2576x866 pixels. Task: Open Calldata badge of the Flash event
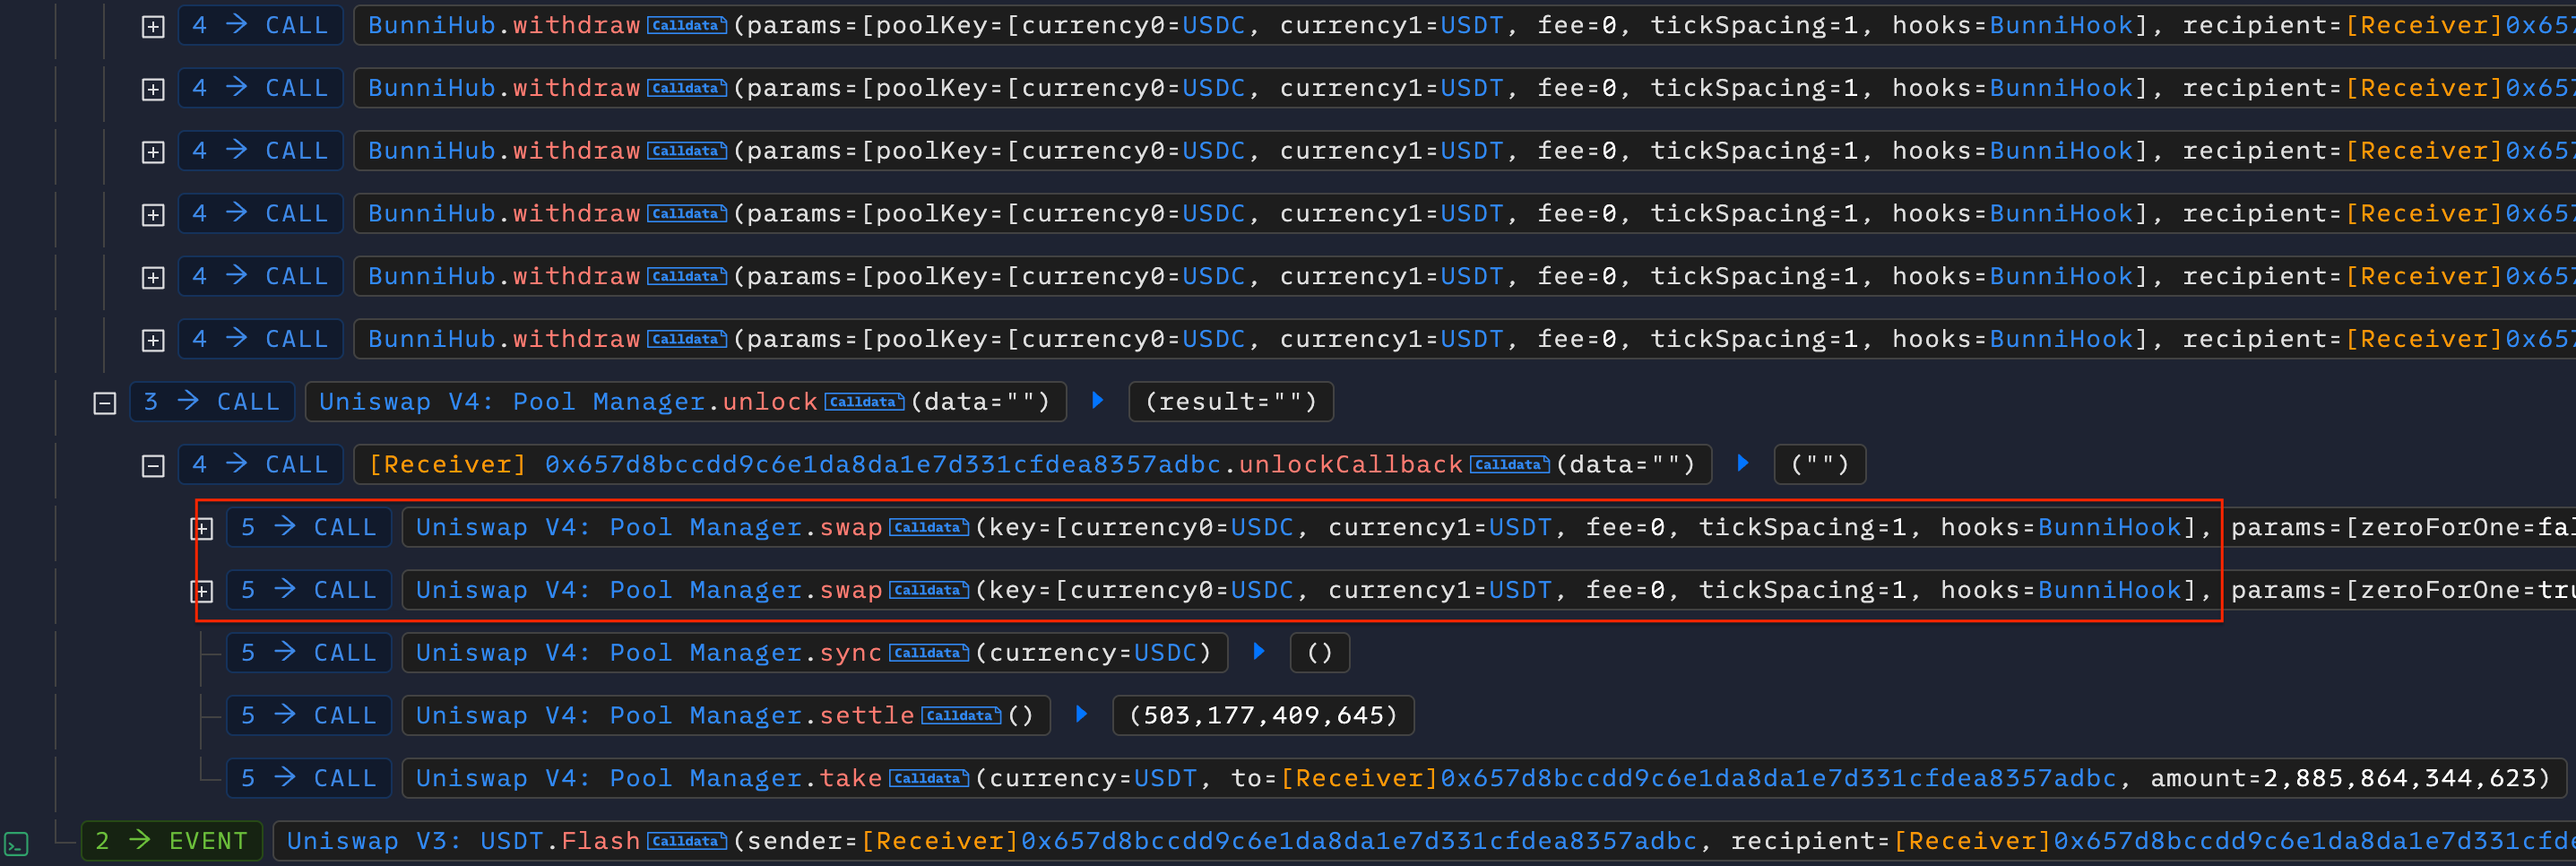[687, 841]
